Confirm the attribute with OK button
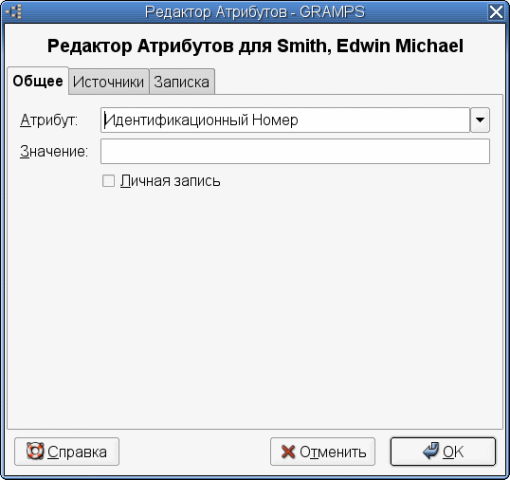Image resolution: width=510 pixels, height=480 pixels. 443,452
